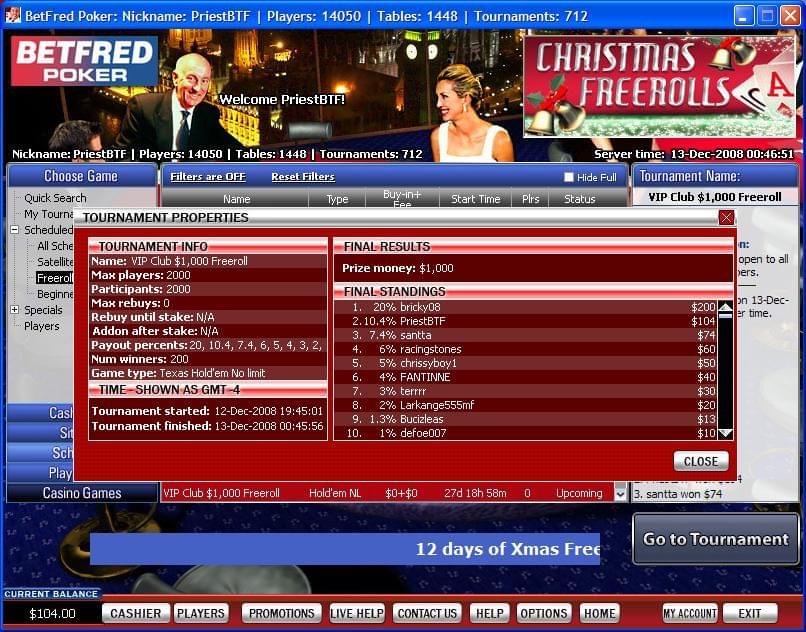Image resolution: width=806 pixels, height=632 pixels.
Task: Click the PLAYERS button in bottom bar
Action: pyautogui.click(x=201, y=613)
